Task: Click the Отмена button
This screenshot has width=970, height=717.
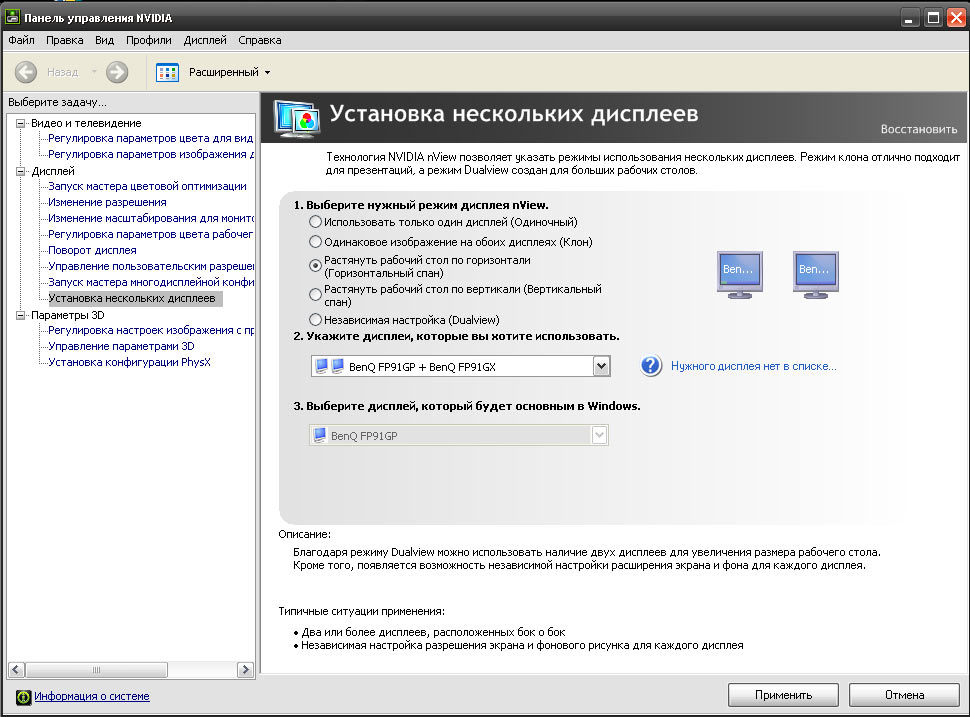Action: click(904, 695)
